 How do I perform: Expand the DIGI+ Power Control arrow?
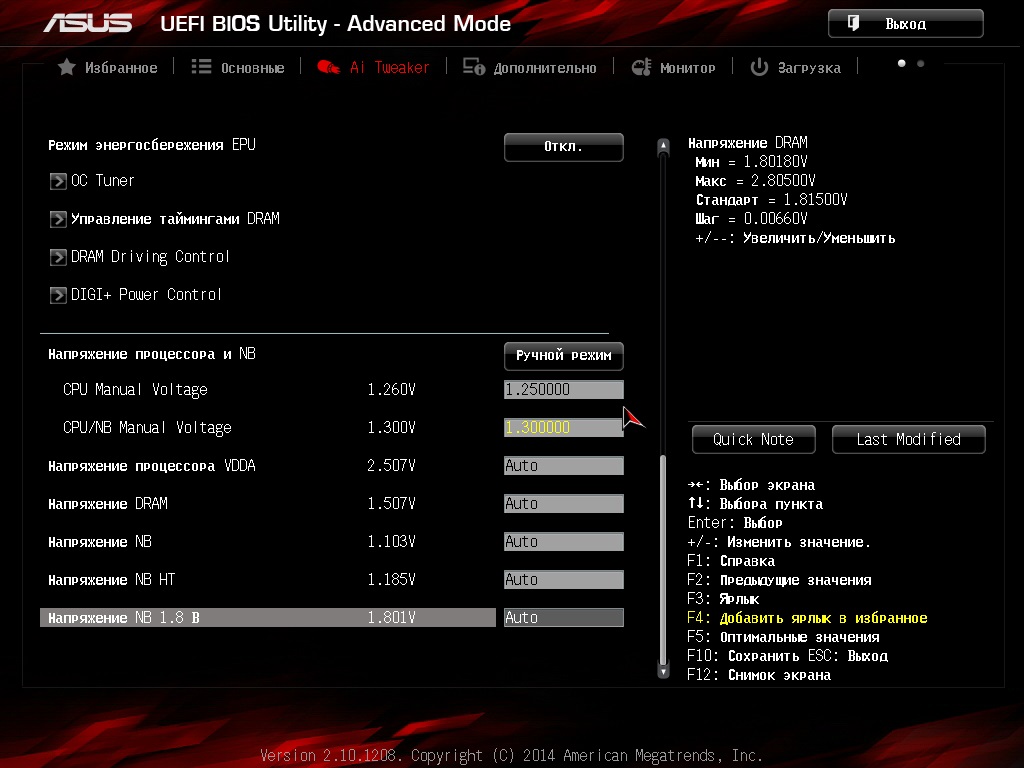[x=58, y=295]
